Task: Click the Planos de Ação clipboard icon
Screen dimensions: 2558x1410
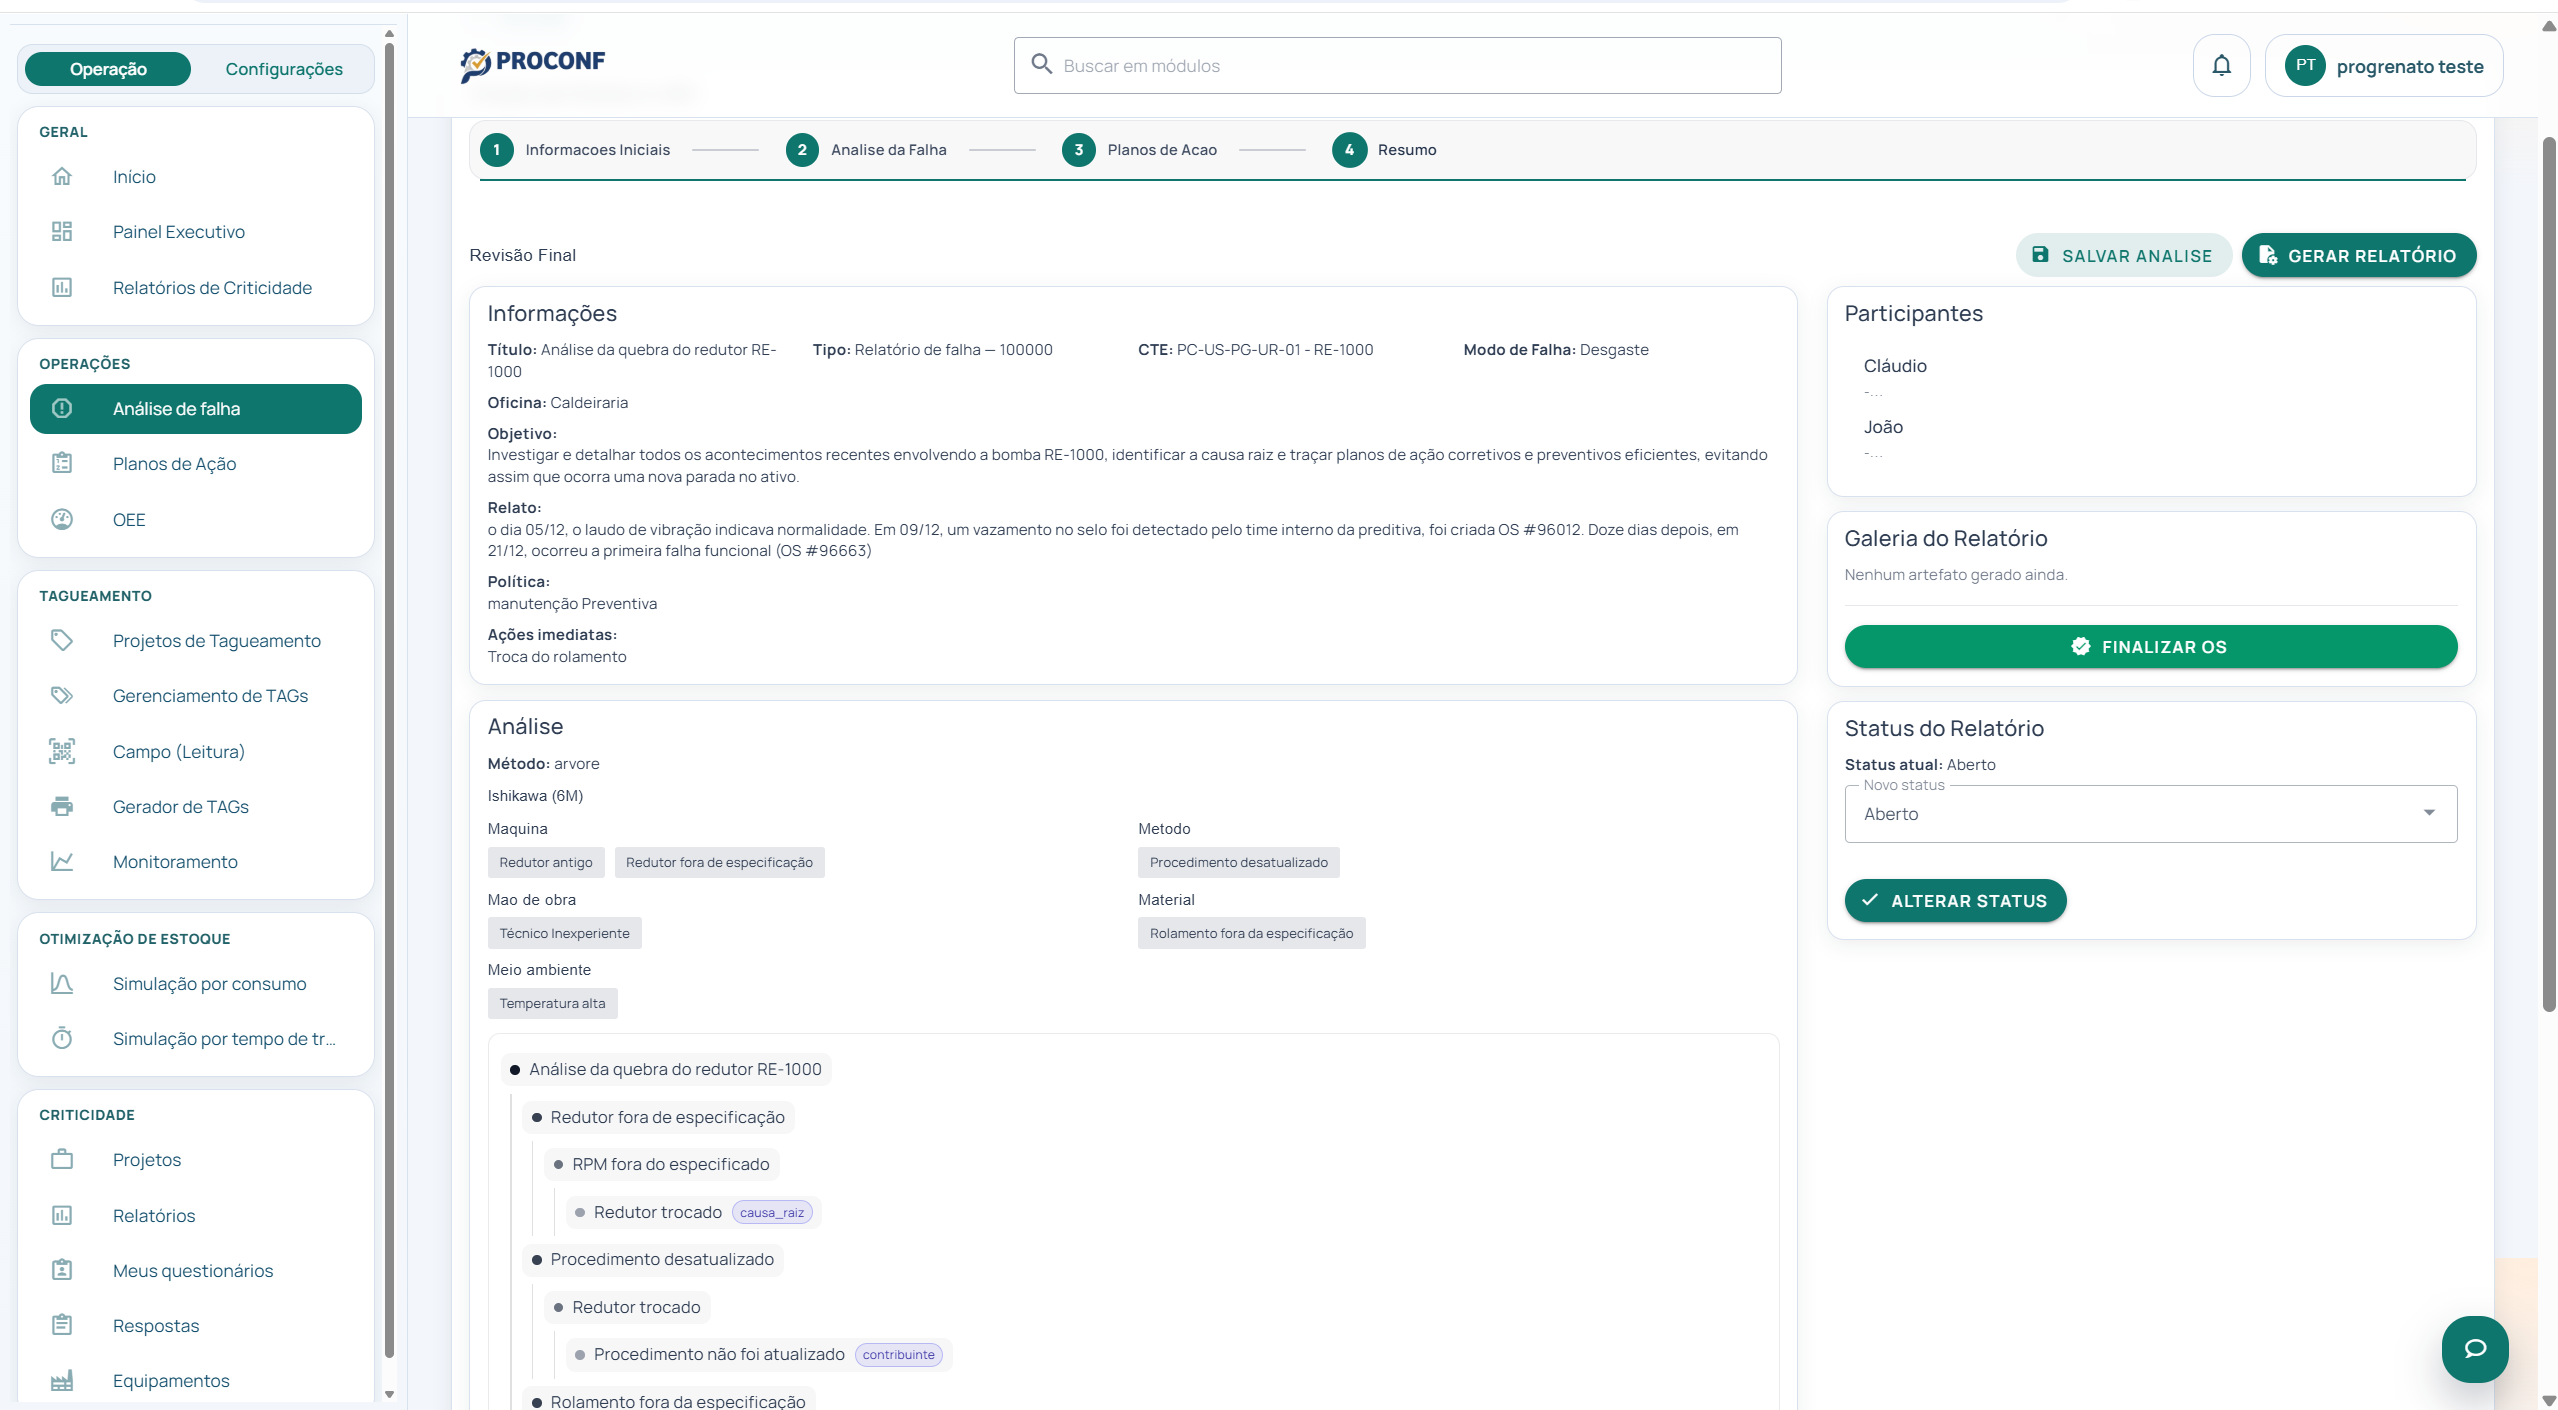Action: pyautogui.click(x=62, y=463)
